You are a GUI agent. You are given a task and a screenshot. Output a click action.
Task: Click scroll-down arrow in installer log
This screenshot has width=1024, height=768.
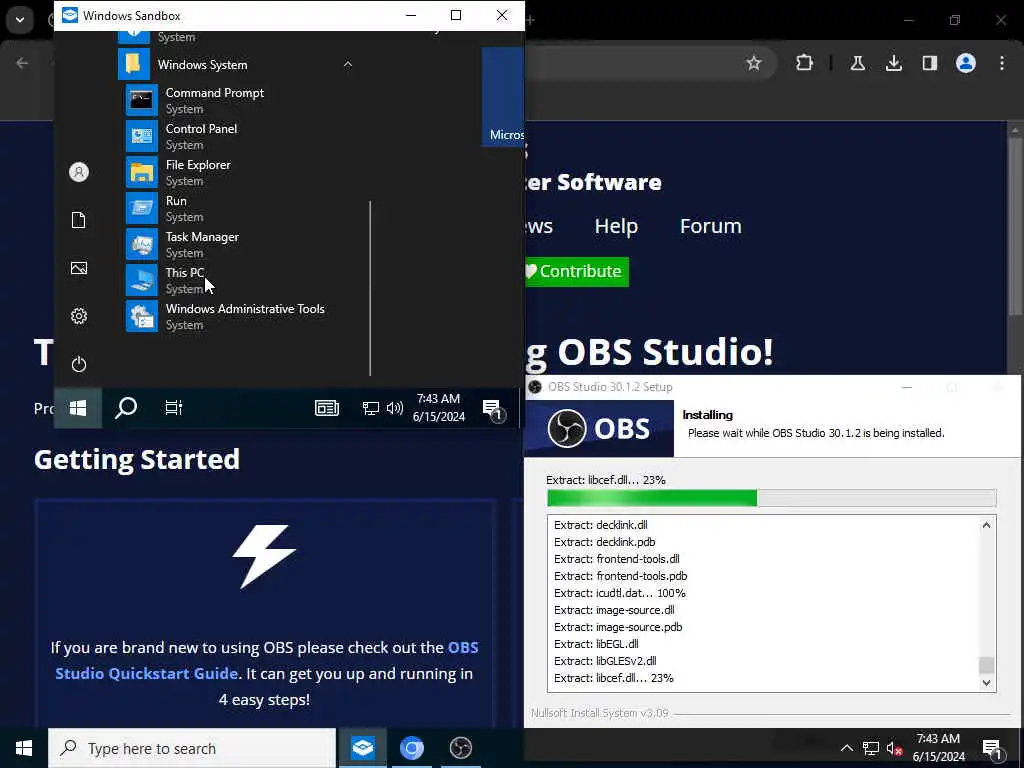[x=986, y=682]
